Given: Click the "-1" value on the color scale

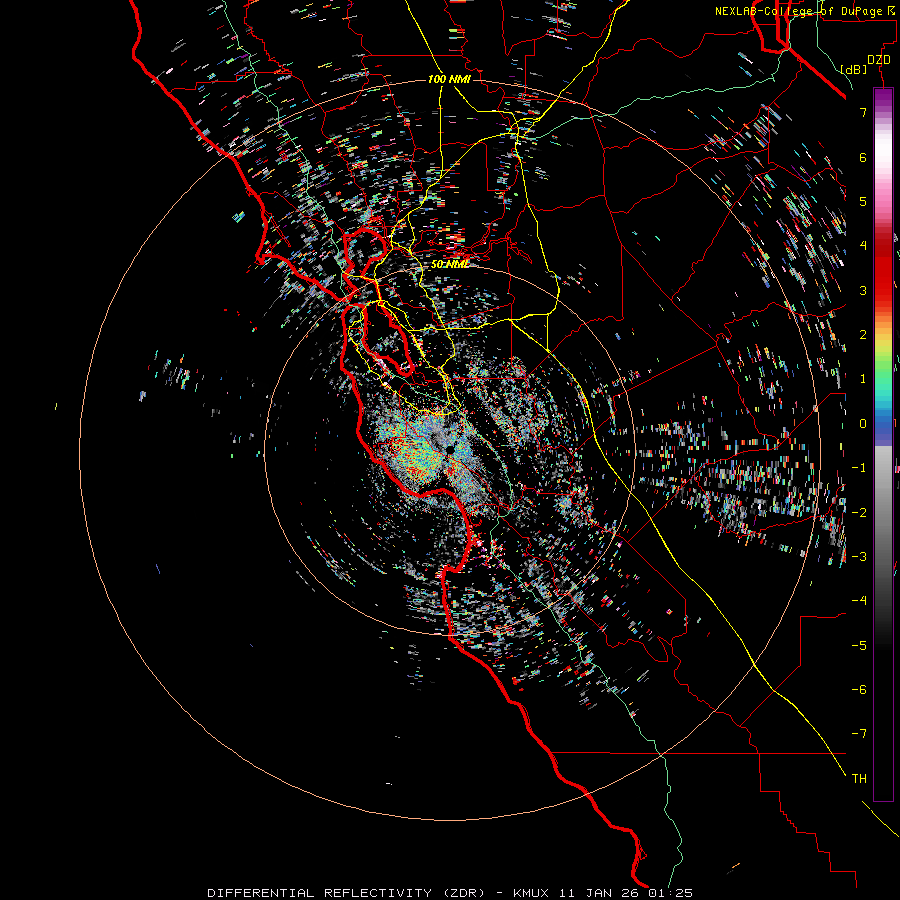Looking at the screenshot, I should coord(859,468).
